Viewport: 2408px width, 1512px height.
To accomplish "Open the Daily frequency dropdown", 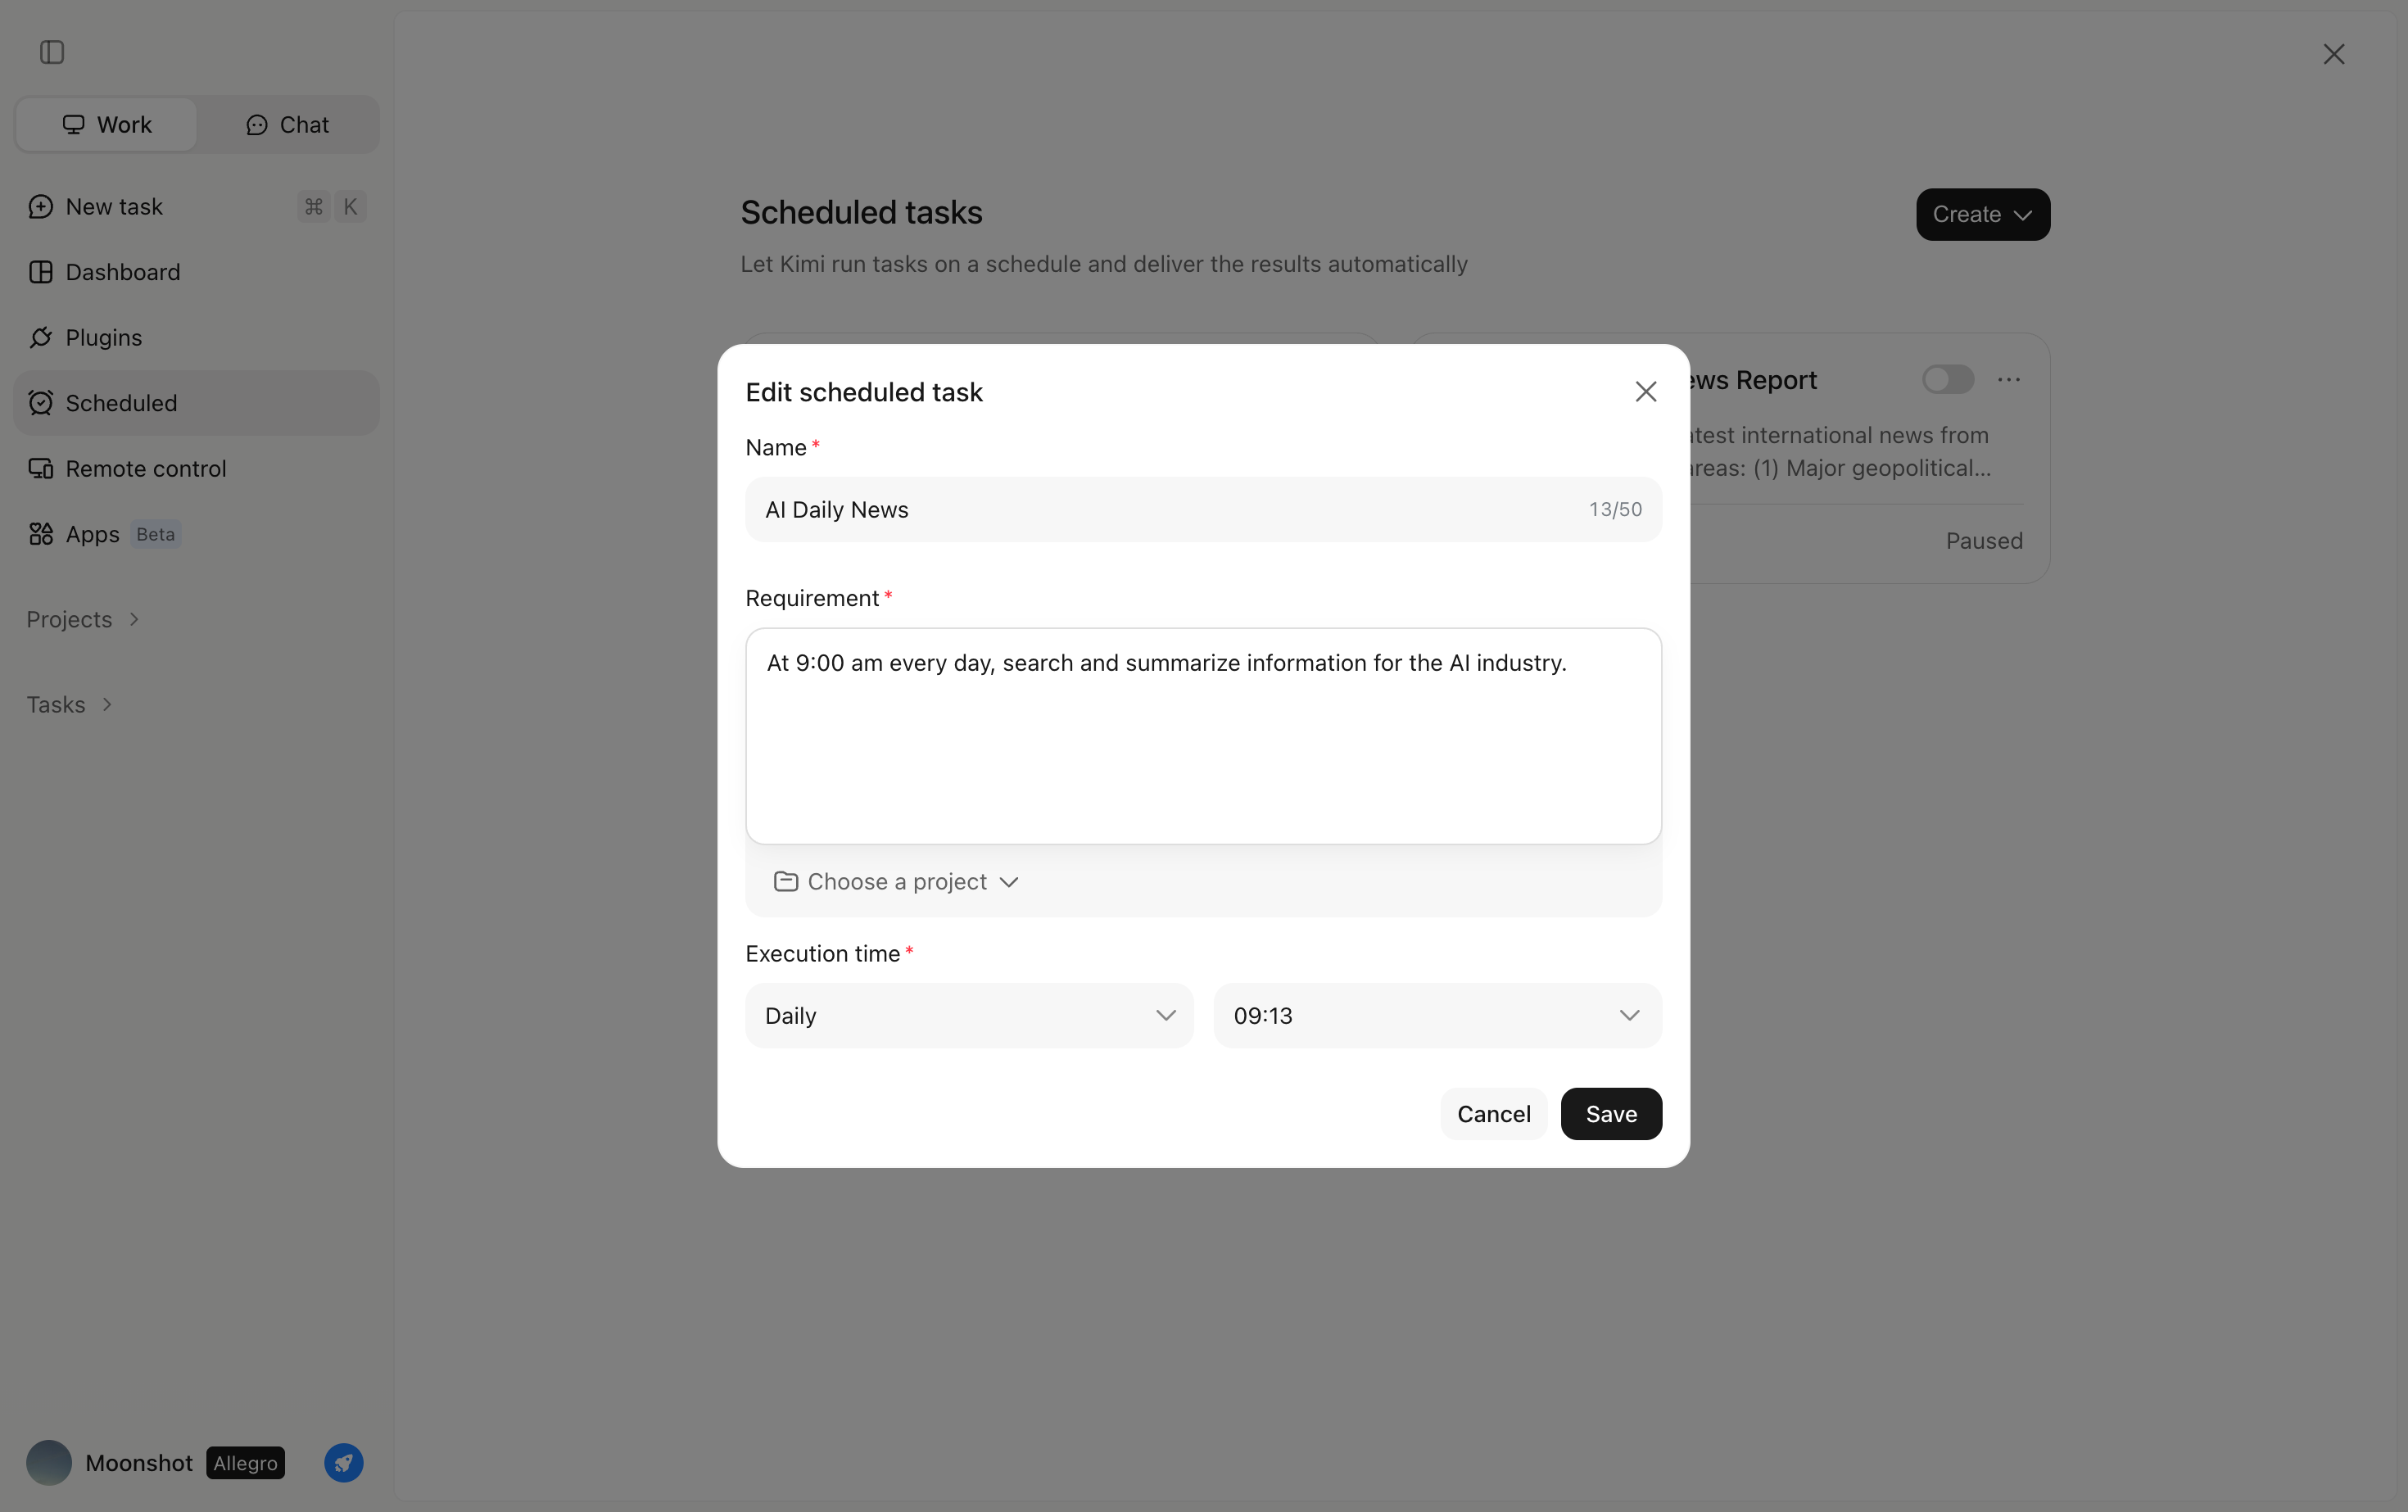I will coord(969,1016).
